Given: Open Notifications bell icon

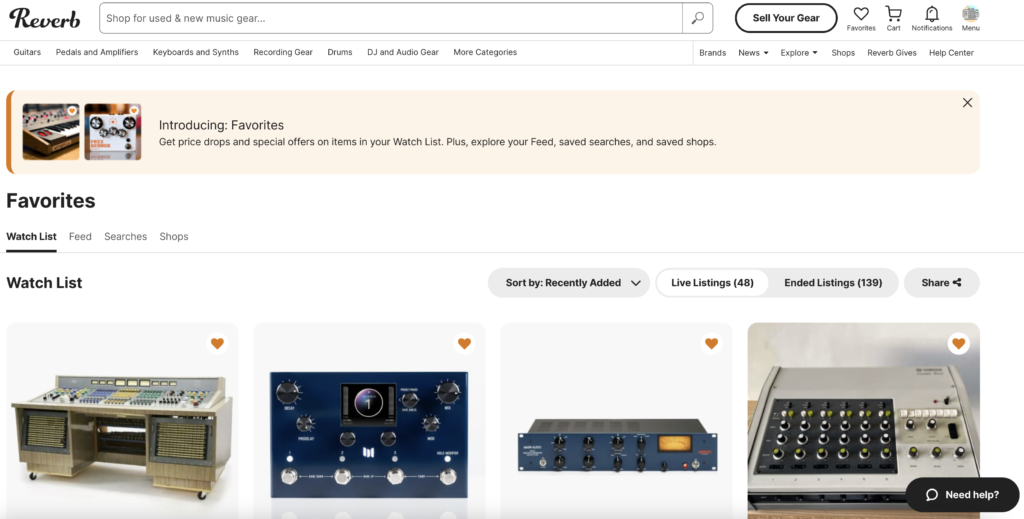Looking at the screenshot, I should pos(932,15).
